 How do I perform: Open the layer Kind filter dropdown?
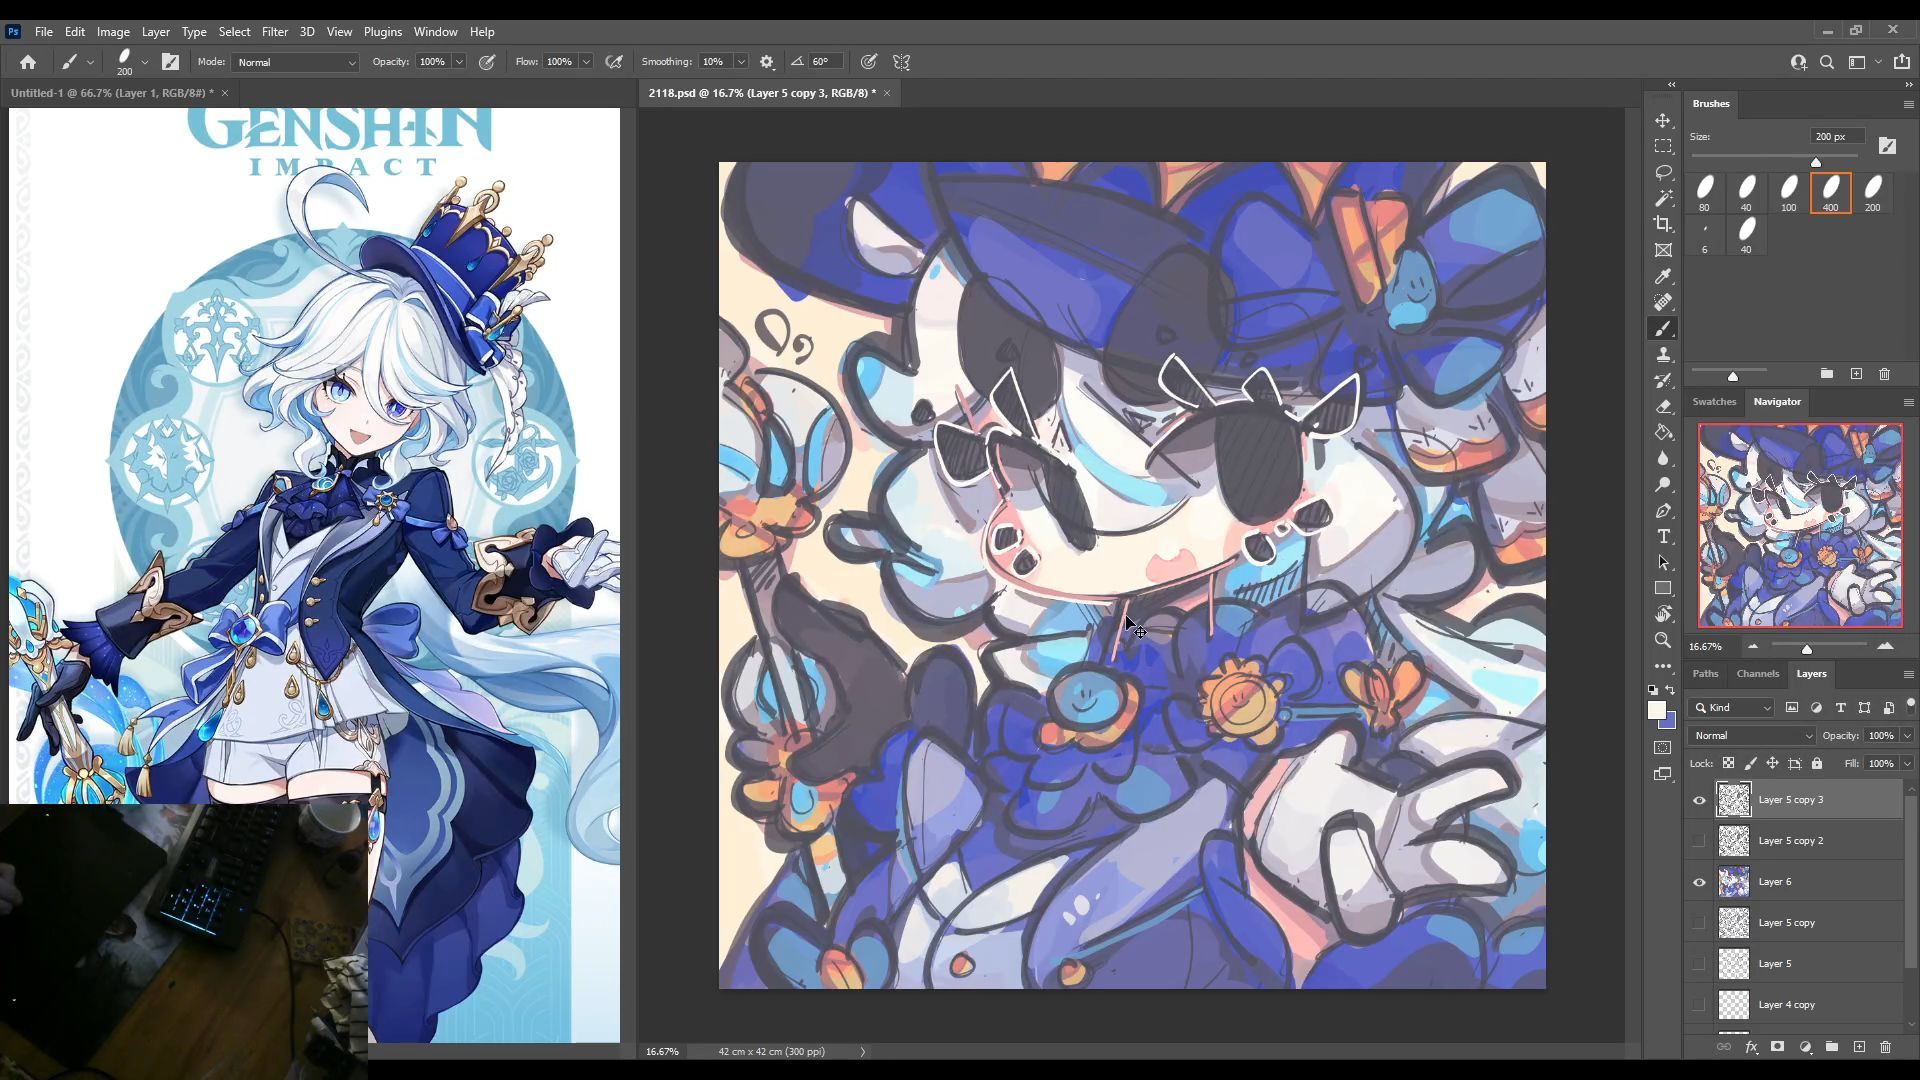coord(1732,707)
